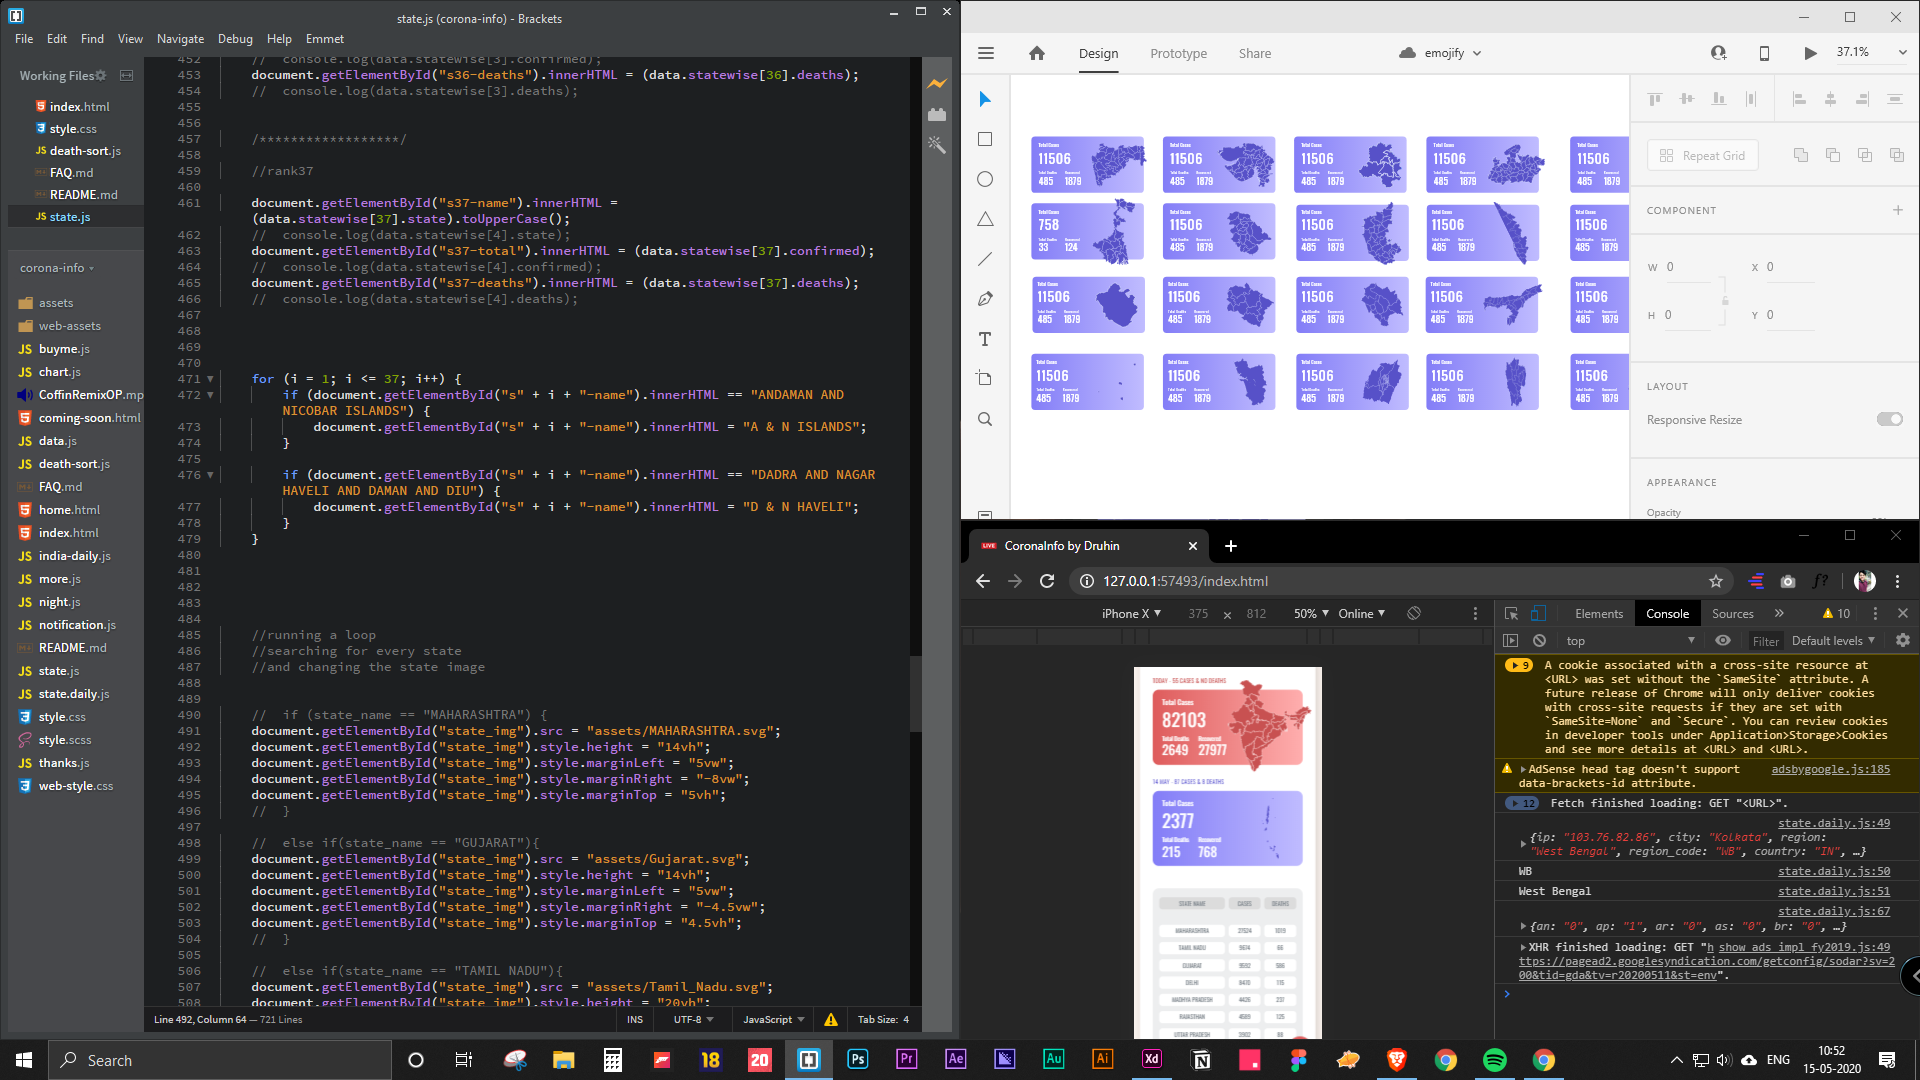Clear the console with the ban icon
Screen dimensions: 1920x1080
coord(1540,641)
